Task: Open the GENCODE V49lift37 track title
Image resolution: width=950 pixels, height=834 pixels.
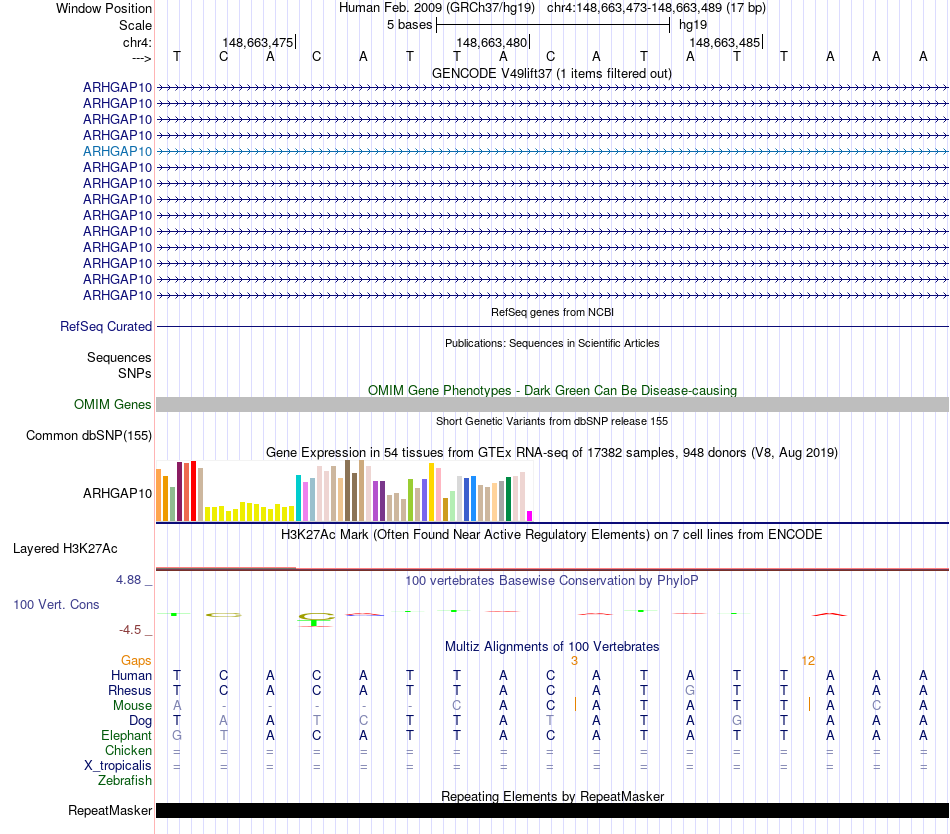Action: coord(551,73)
